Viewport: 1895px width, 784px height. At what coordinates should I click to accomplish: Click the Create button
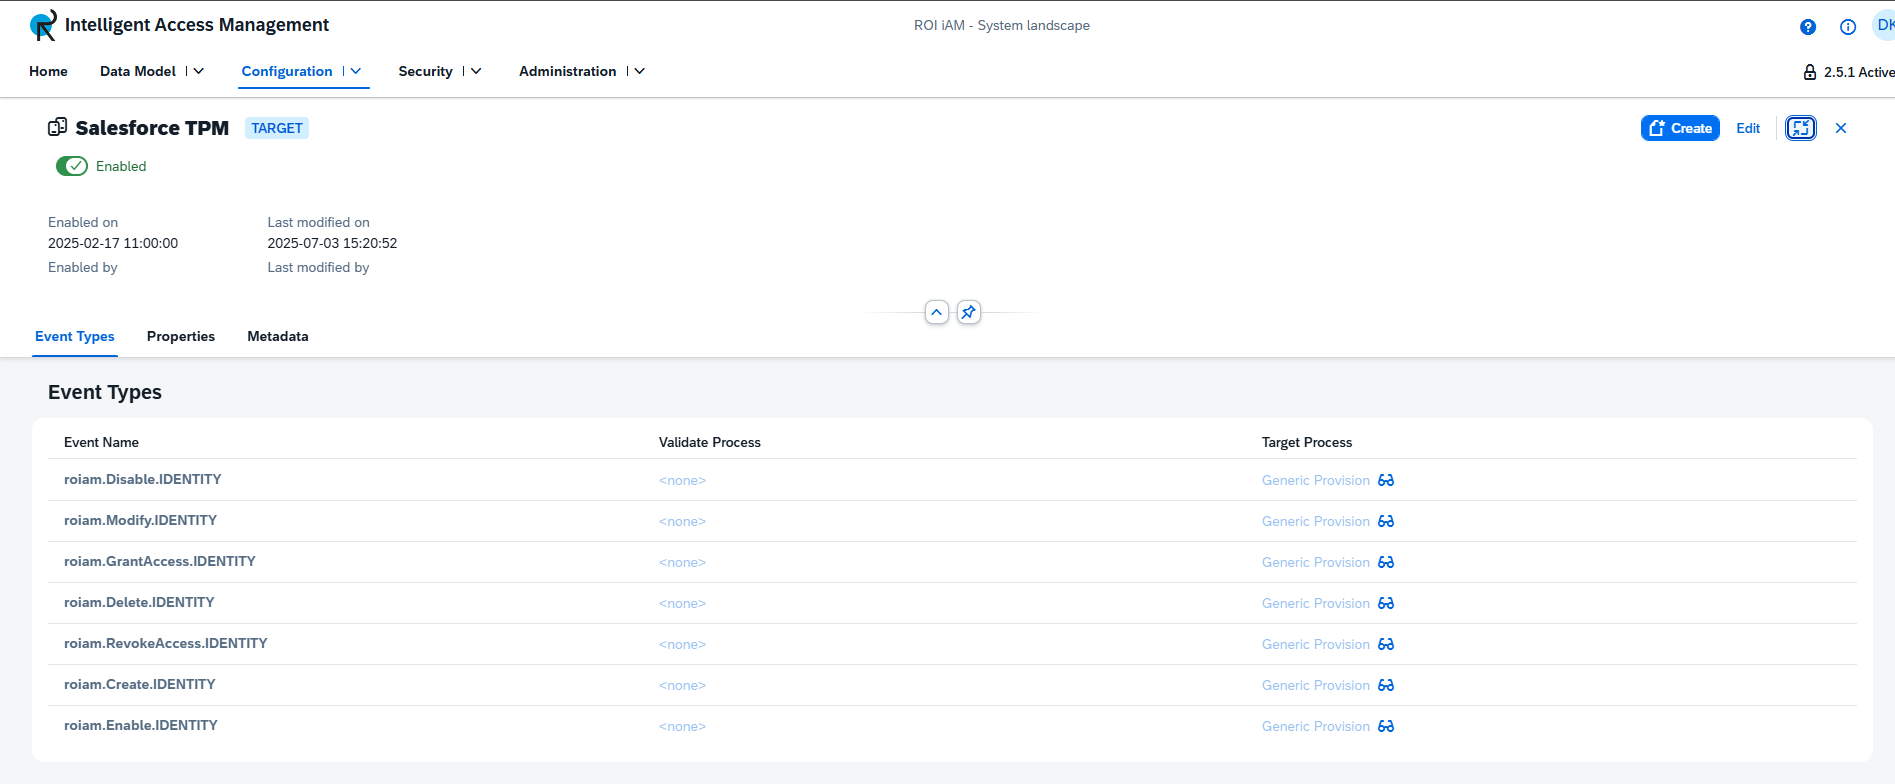click(1680, 128)
